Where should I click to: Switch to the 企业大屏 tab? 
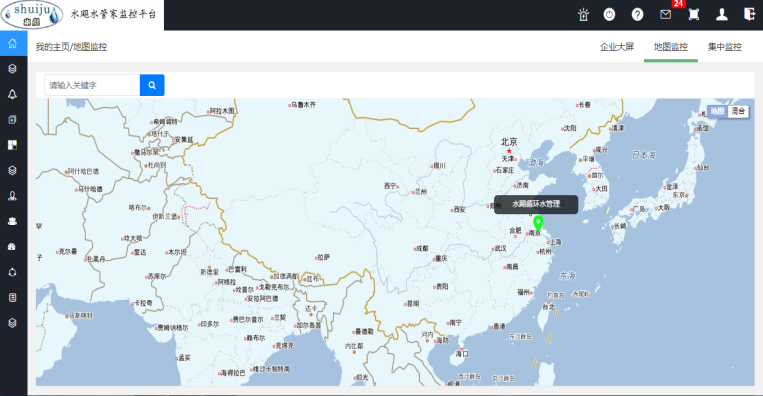(617, 47)
